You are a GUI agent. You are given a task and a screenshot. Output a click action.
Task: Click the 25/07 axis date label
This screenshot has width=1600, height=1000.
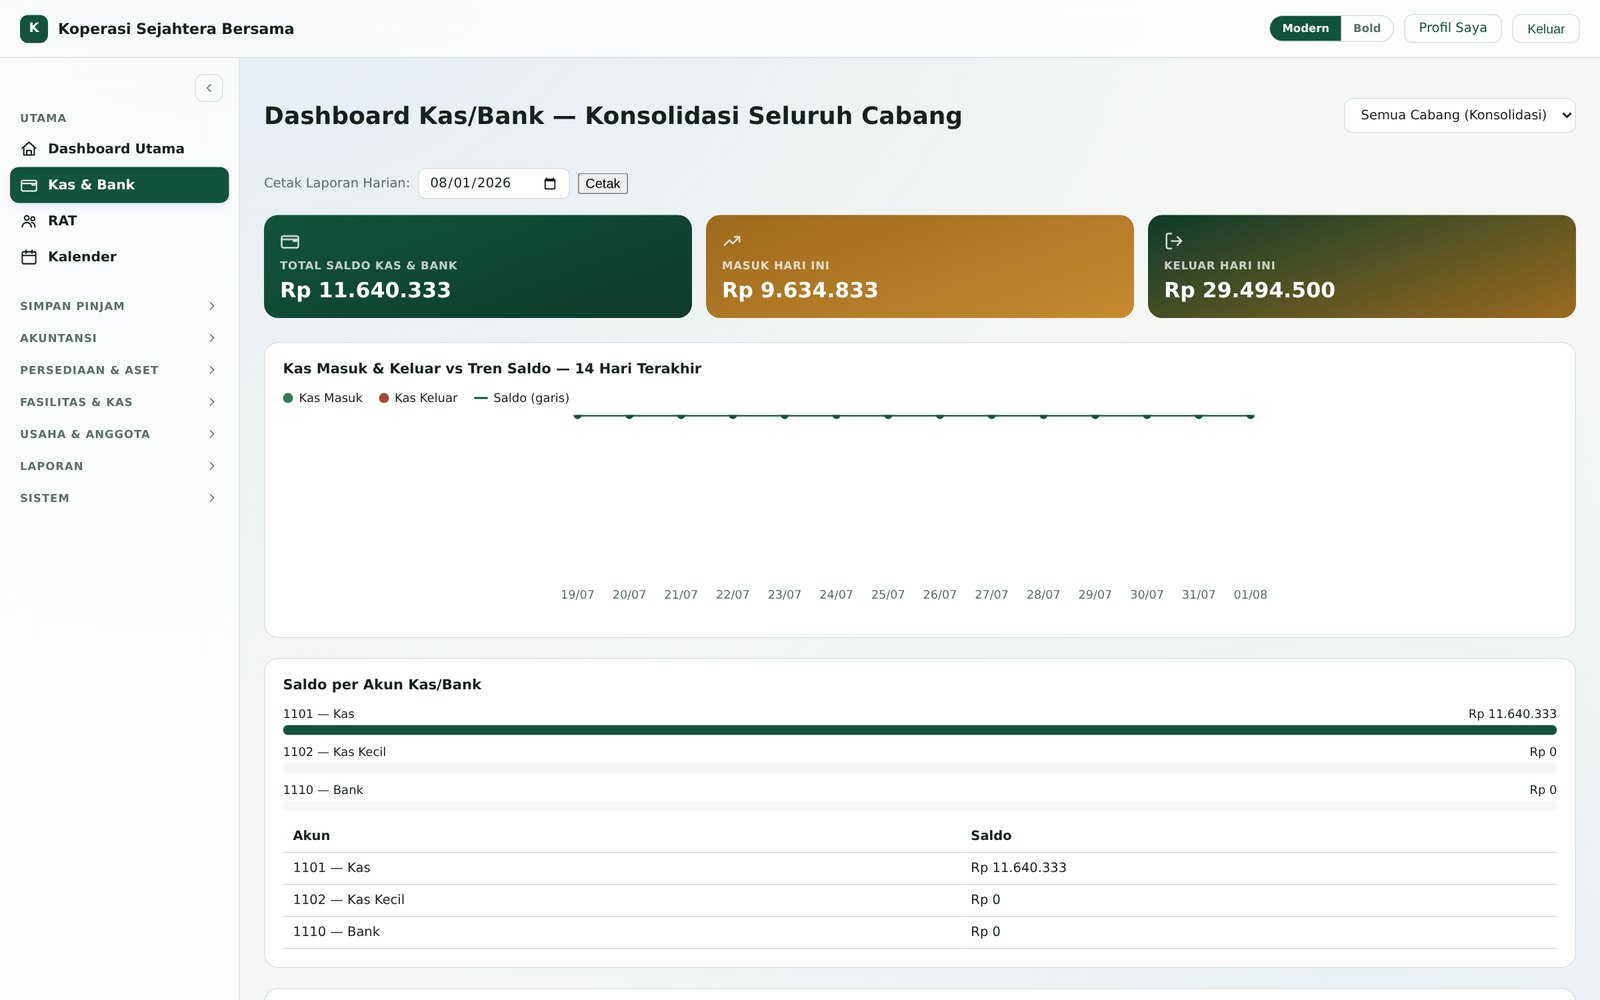tap(888, 595)
